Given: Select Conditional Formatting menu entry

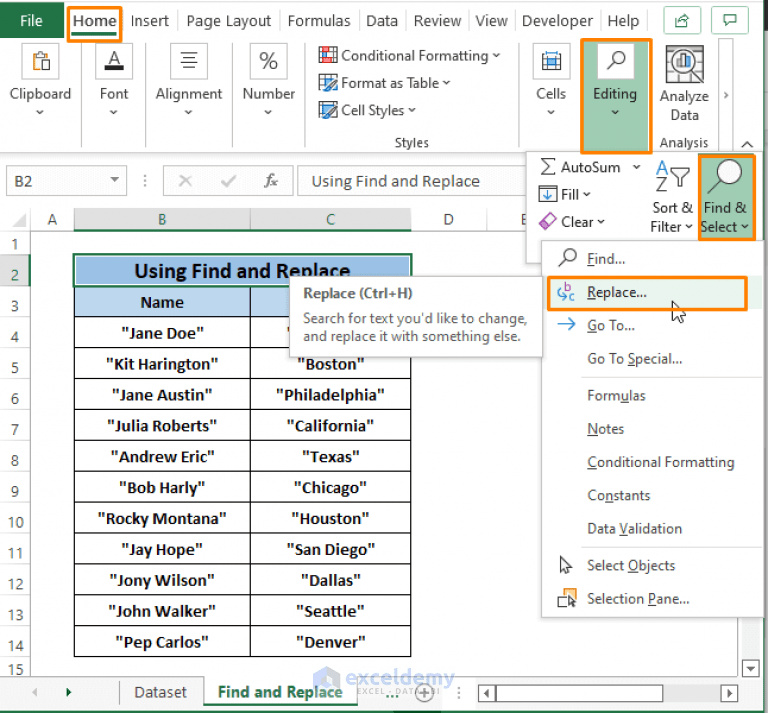Looking at the screenshot, I should [x=653, y=462].
